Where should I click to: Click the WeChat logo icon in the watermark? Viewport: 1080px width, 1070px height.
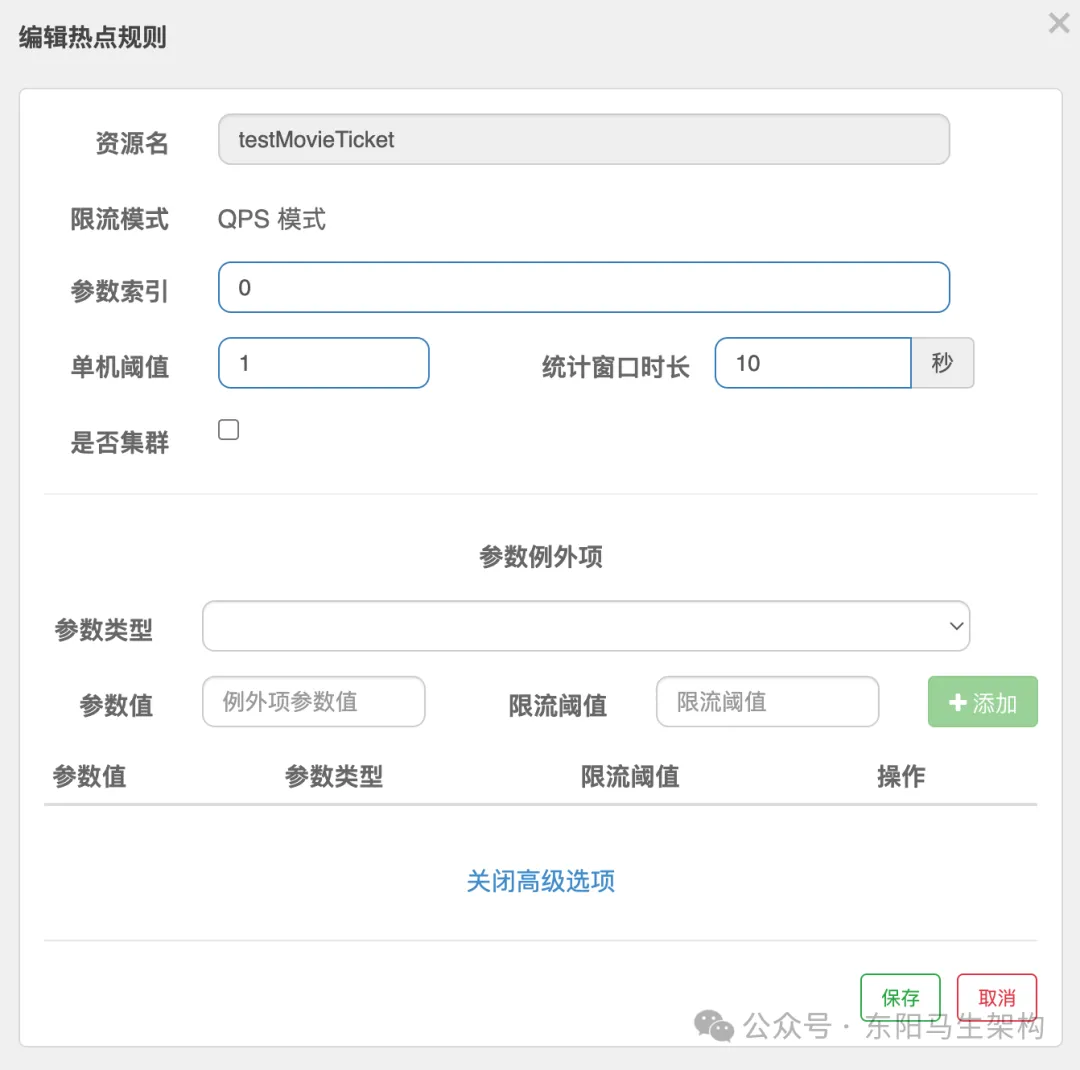coord(714,1026)
